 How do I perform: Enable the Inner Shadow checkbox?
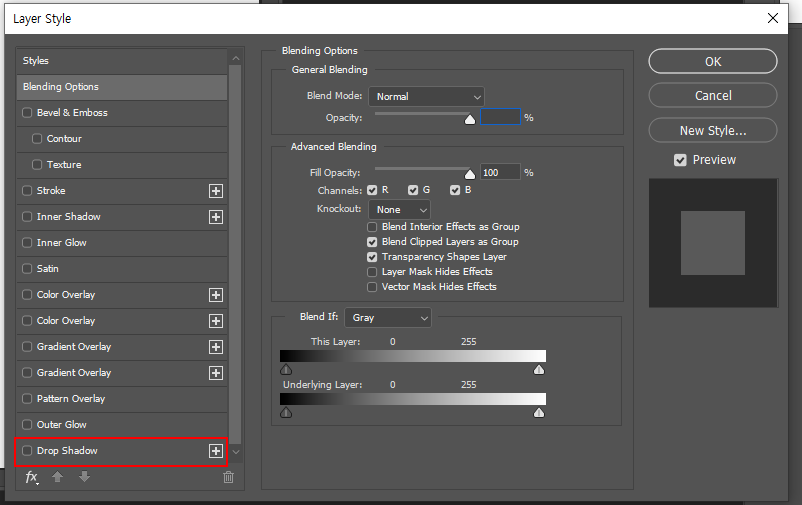27,217
